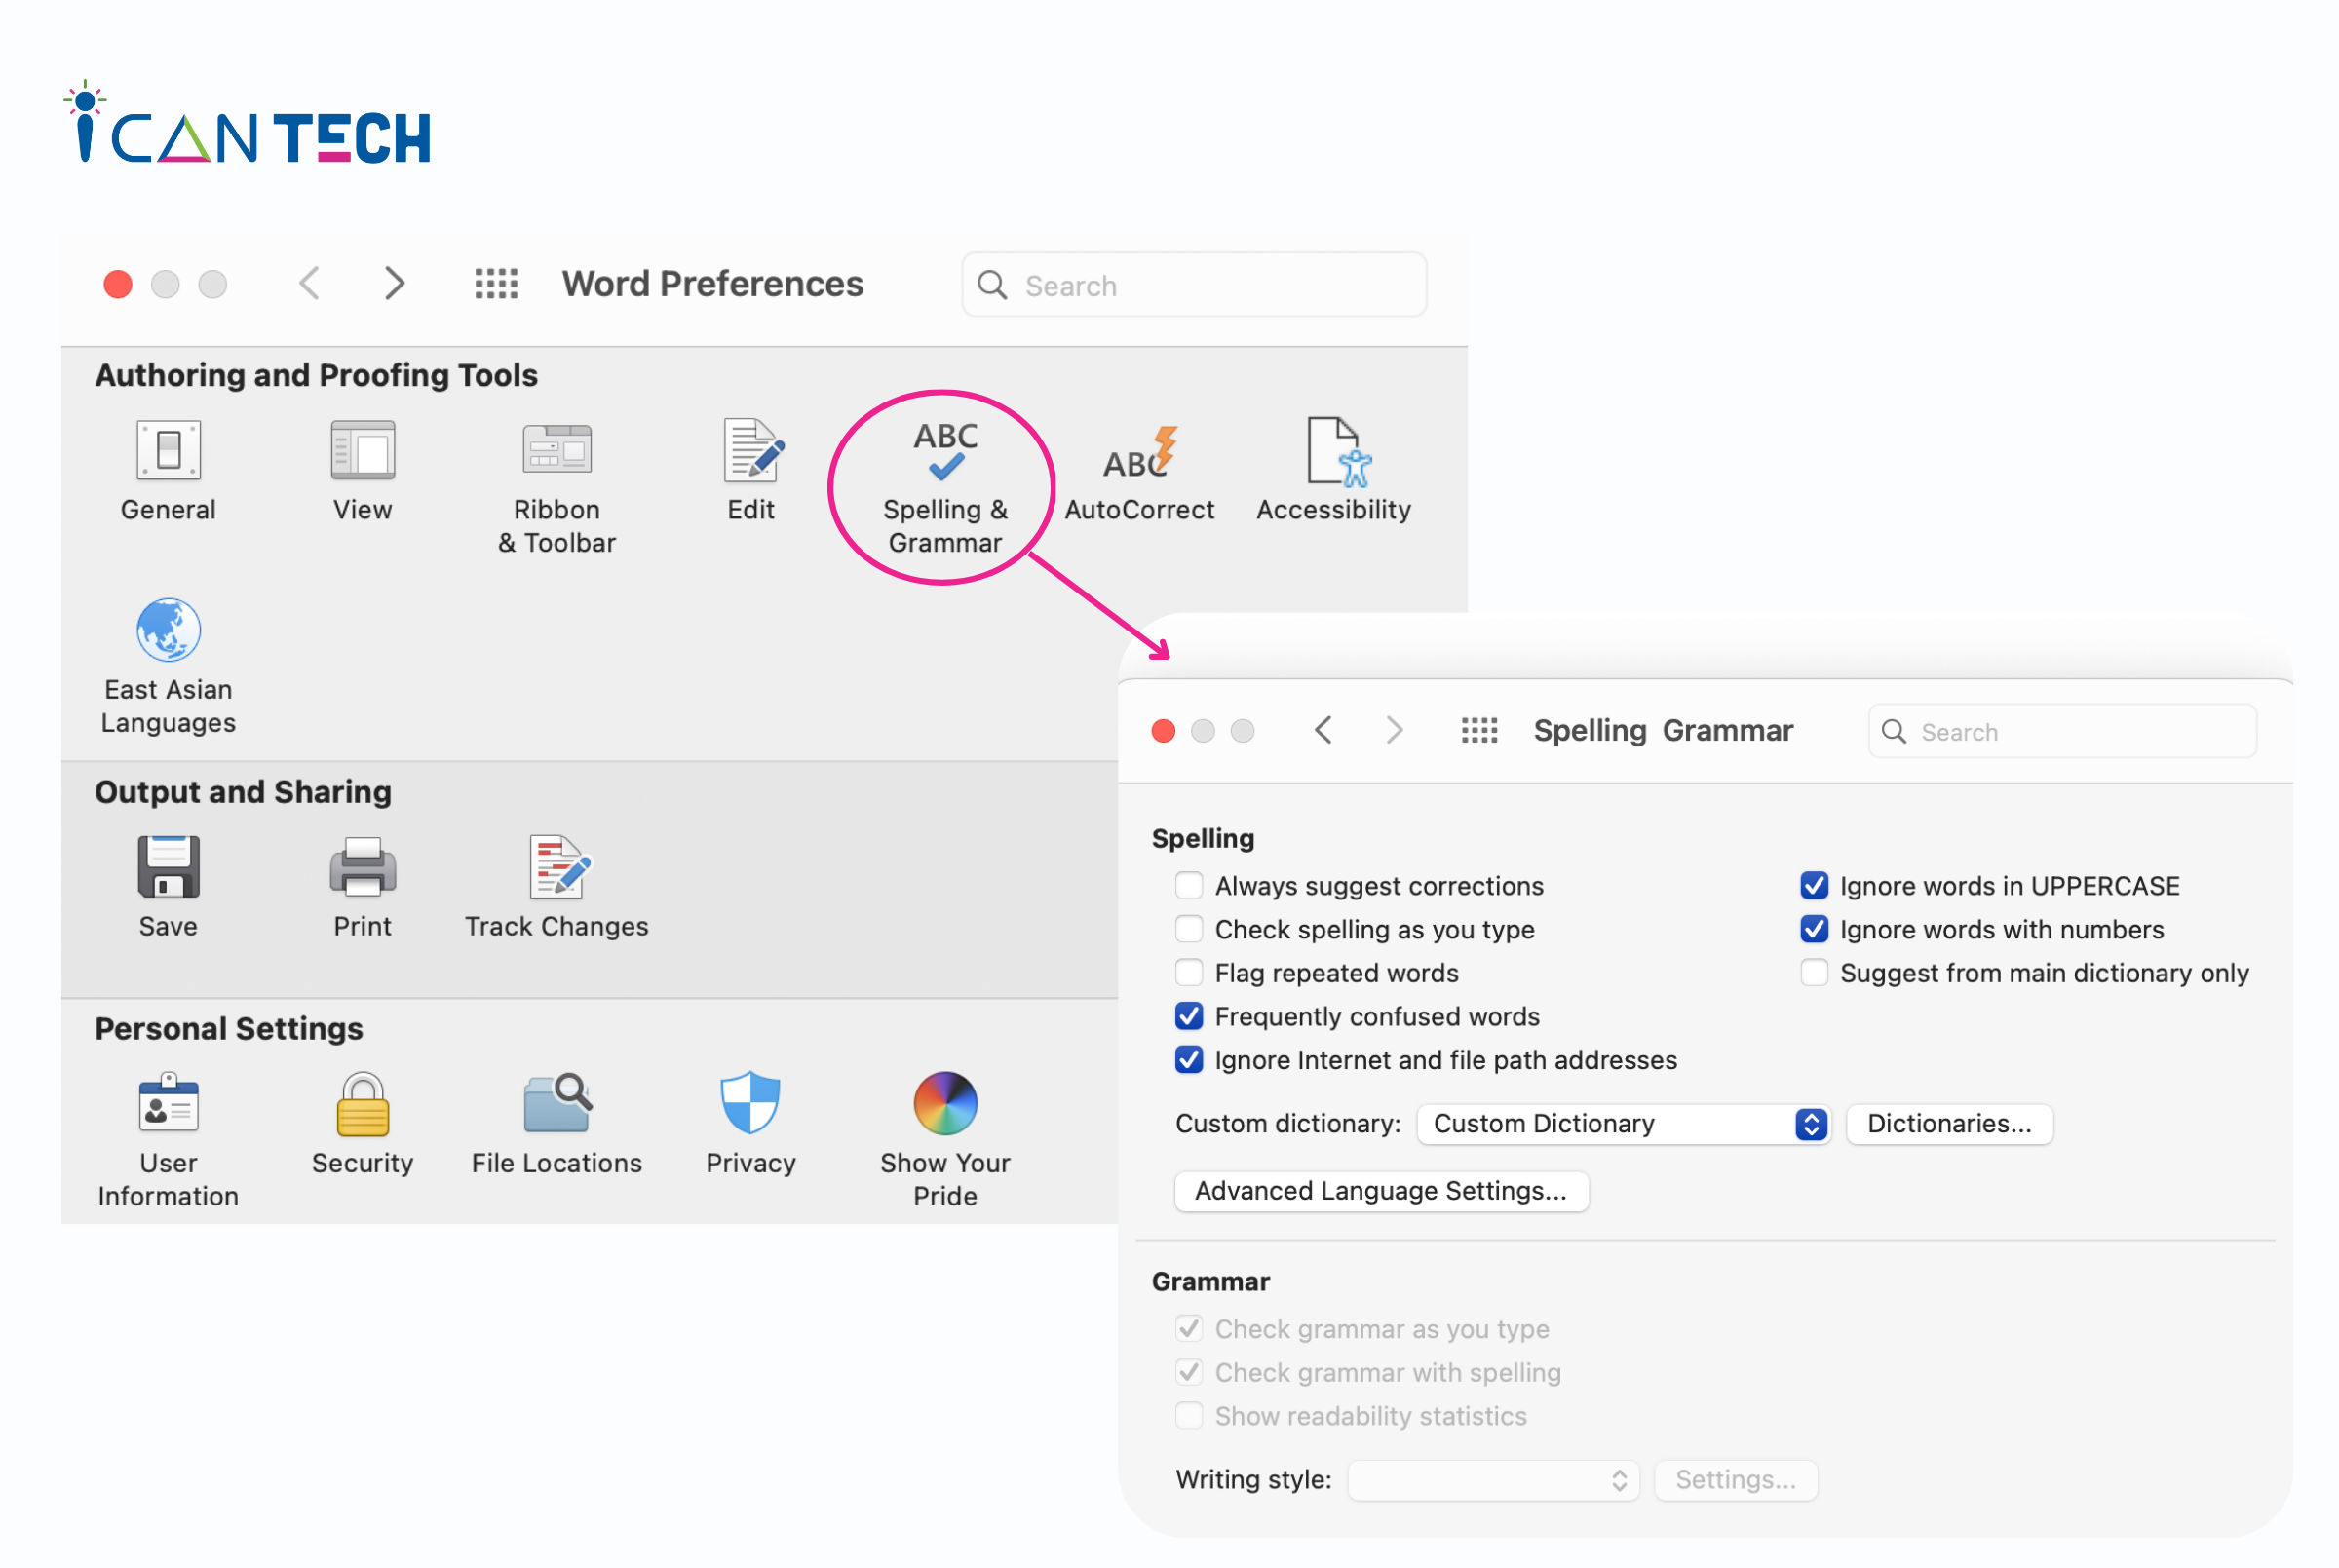This screenshot has width=2339, height=1568.
Task: Open Ribbon & Toolbar preferences
Action: pyautogui.click(x=557, y=487)
